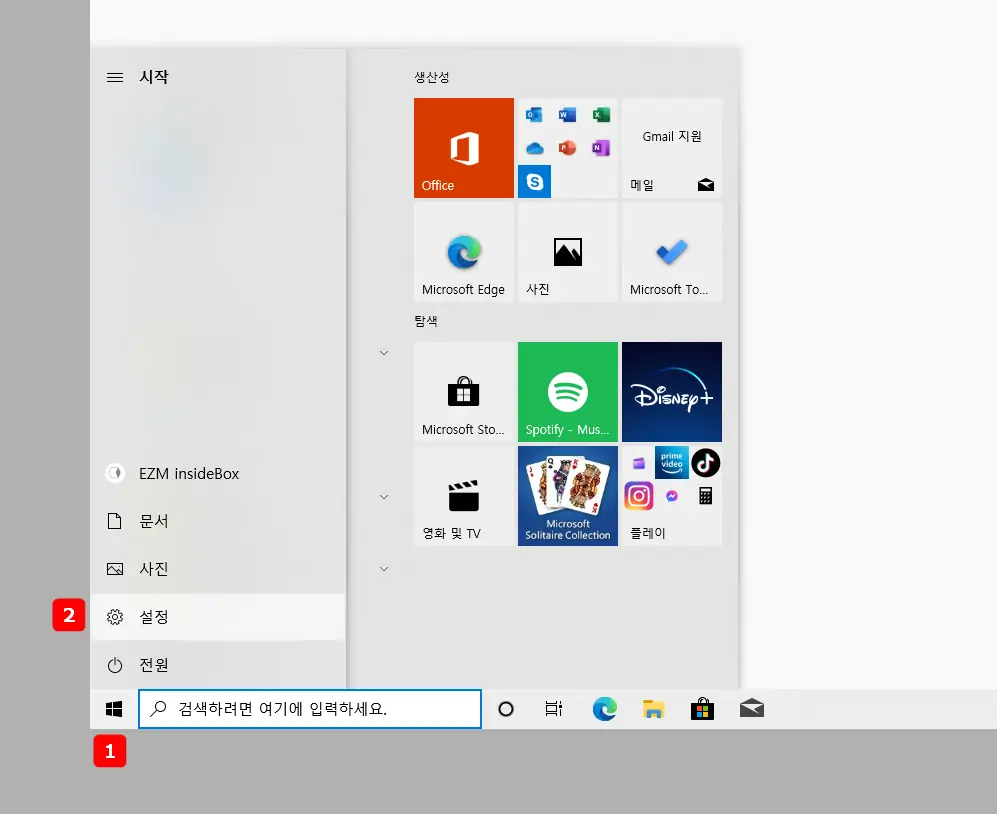Open the 영화 및 TV tile
Viewport: 997px width, 814px height.
click(x=464, y=495)
